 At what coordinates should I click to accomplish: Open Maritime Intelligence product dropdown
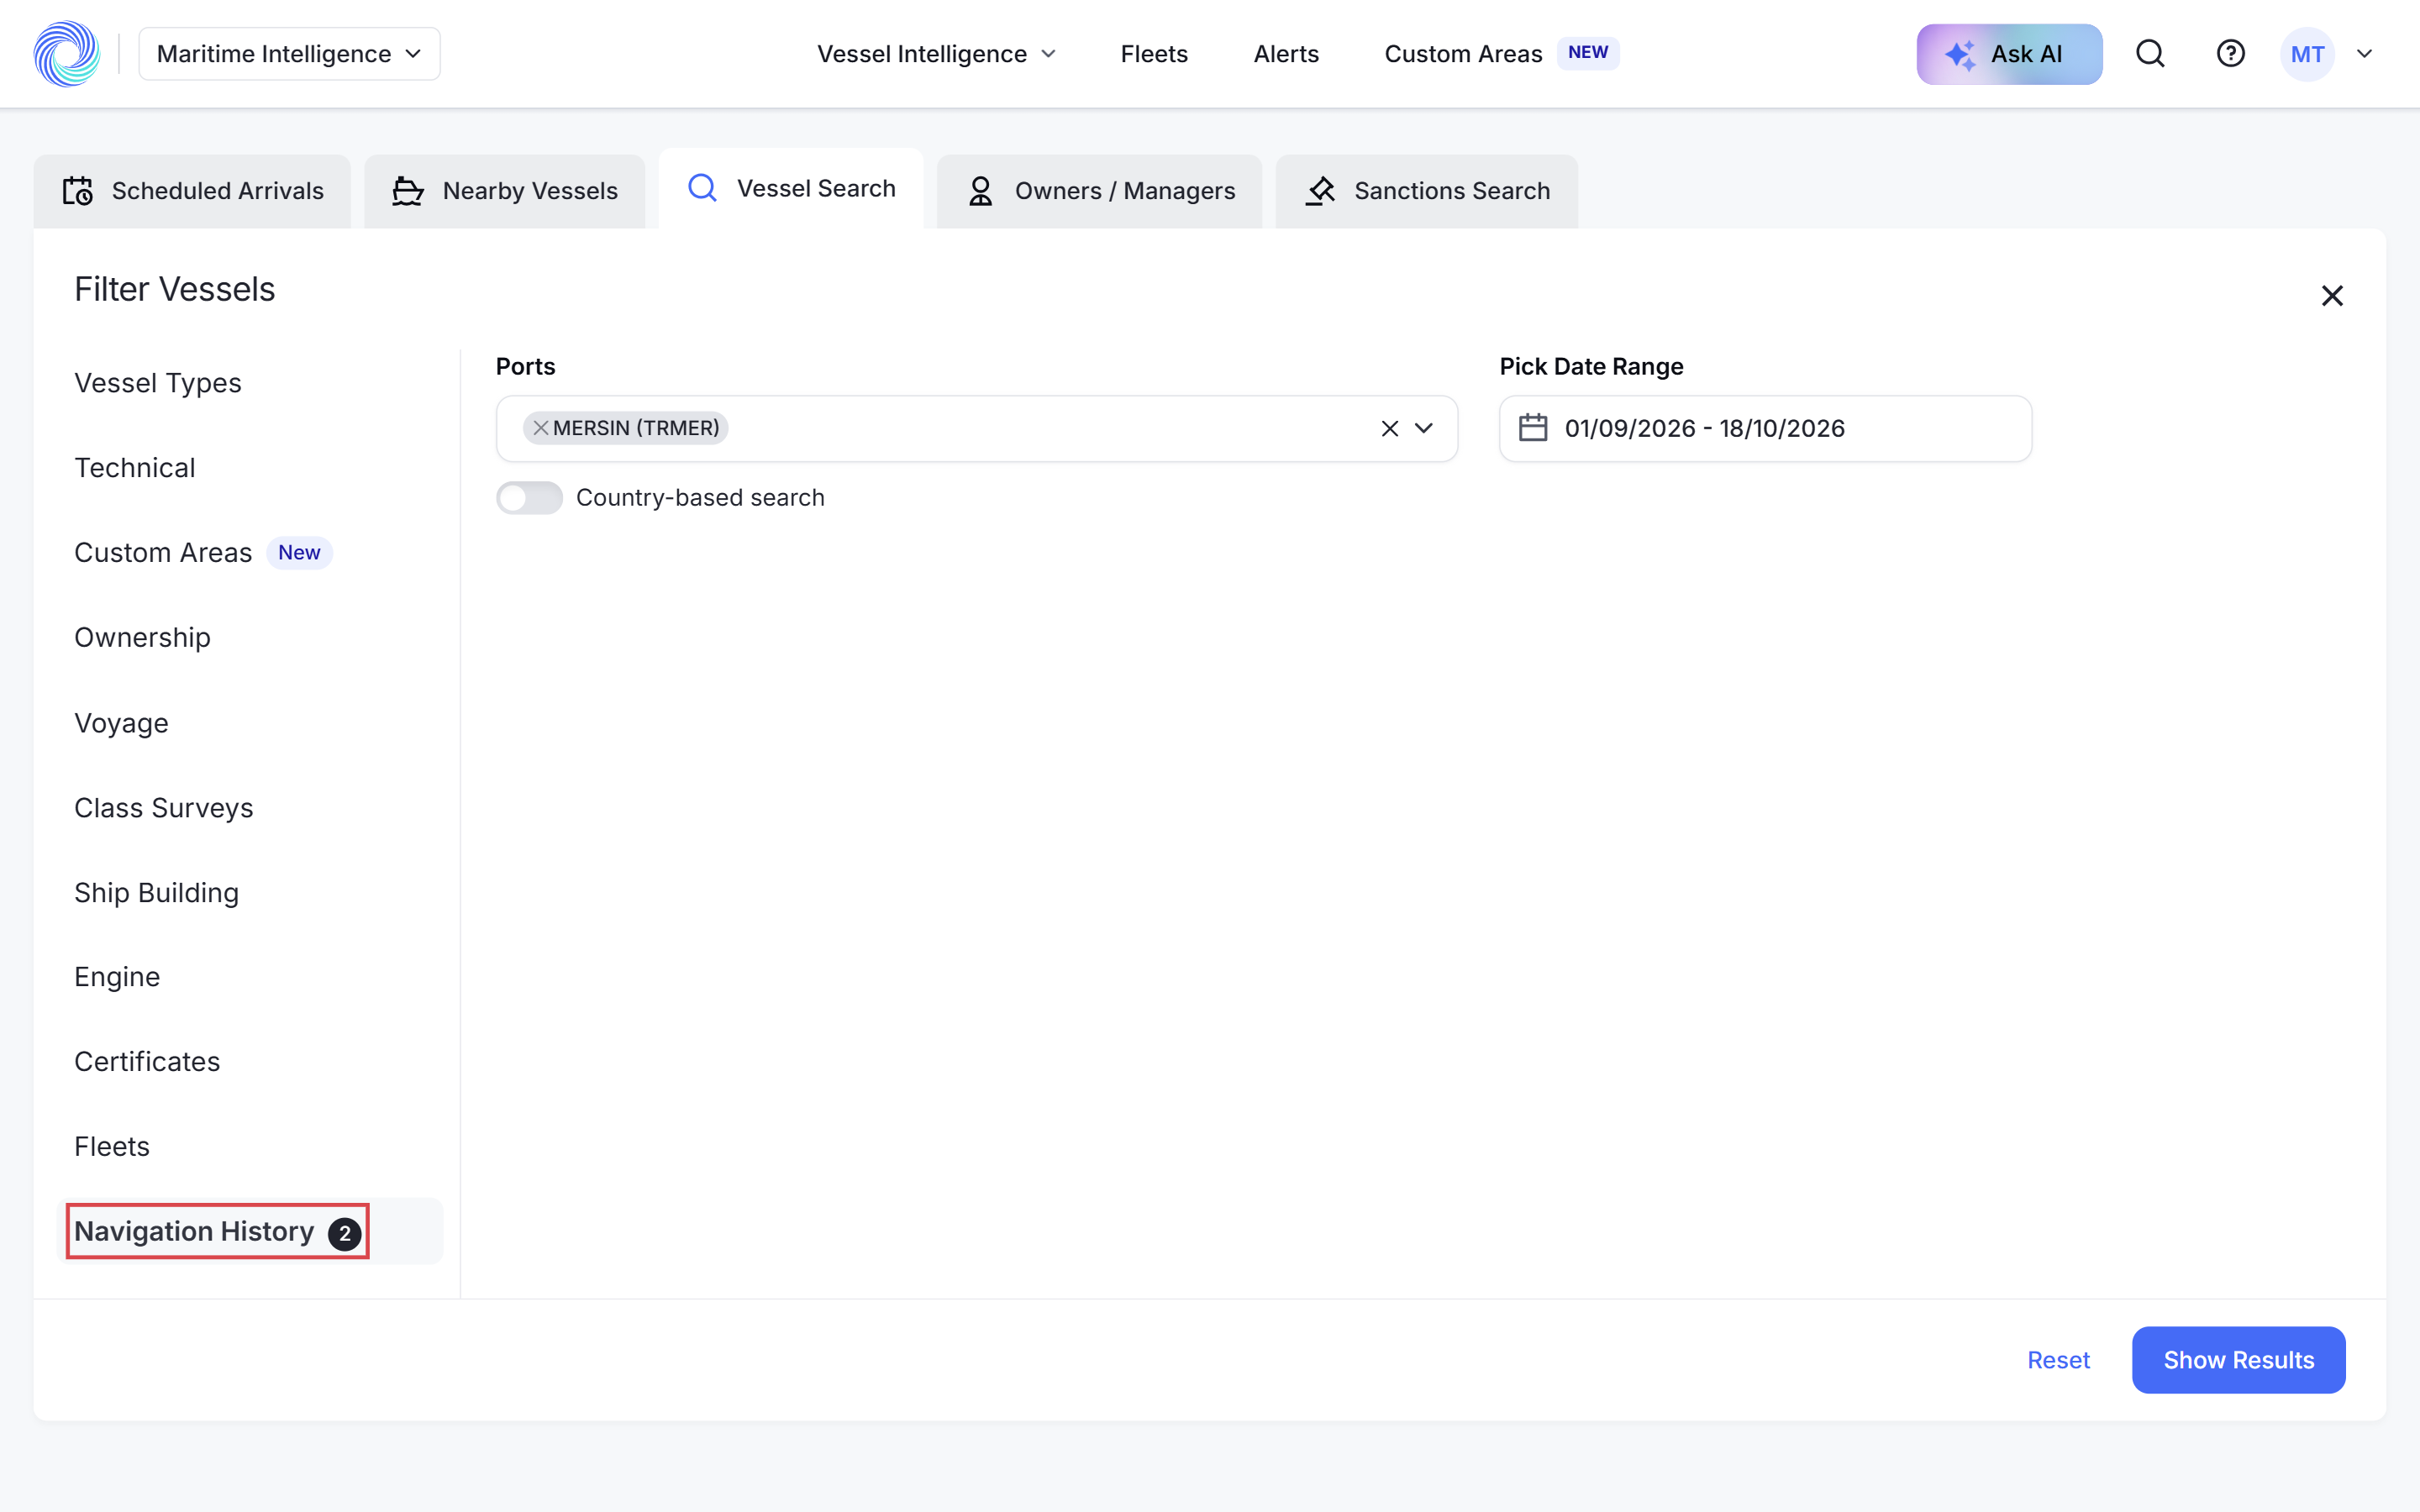point(289,54)
